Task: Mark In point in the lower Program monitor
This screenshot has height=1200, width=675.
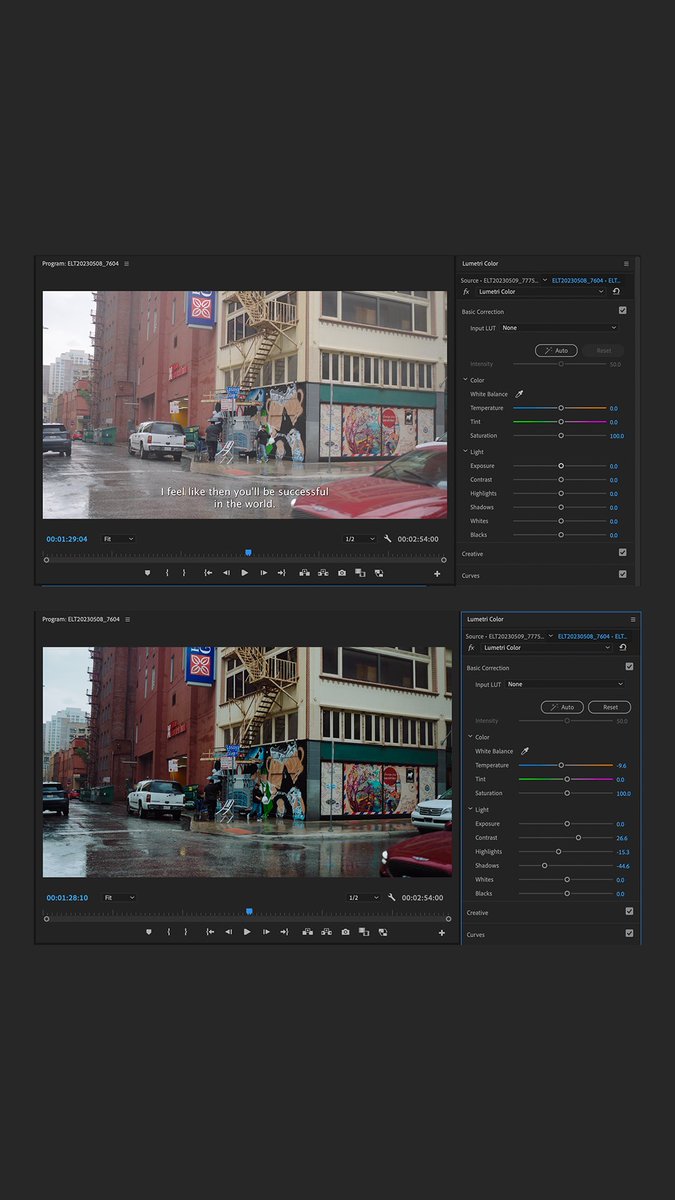Action: click(168, 932)
